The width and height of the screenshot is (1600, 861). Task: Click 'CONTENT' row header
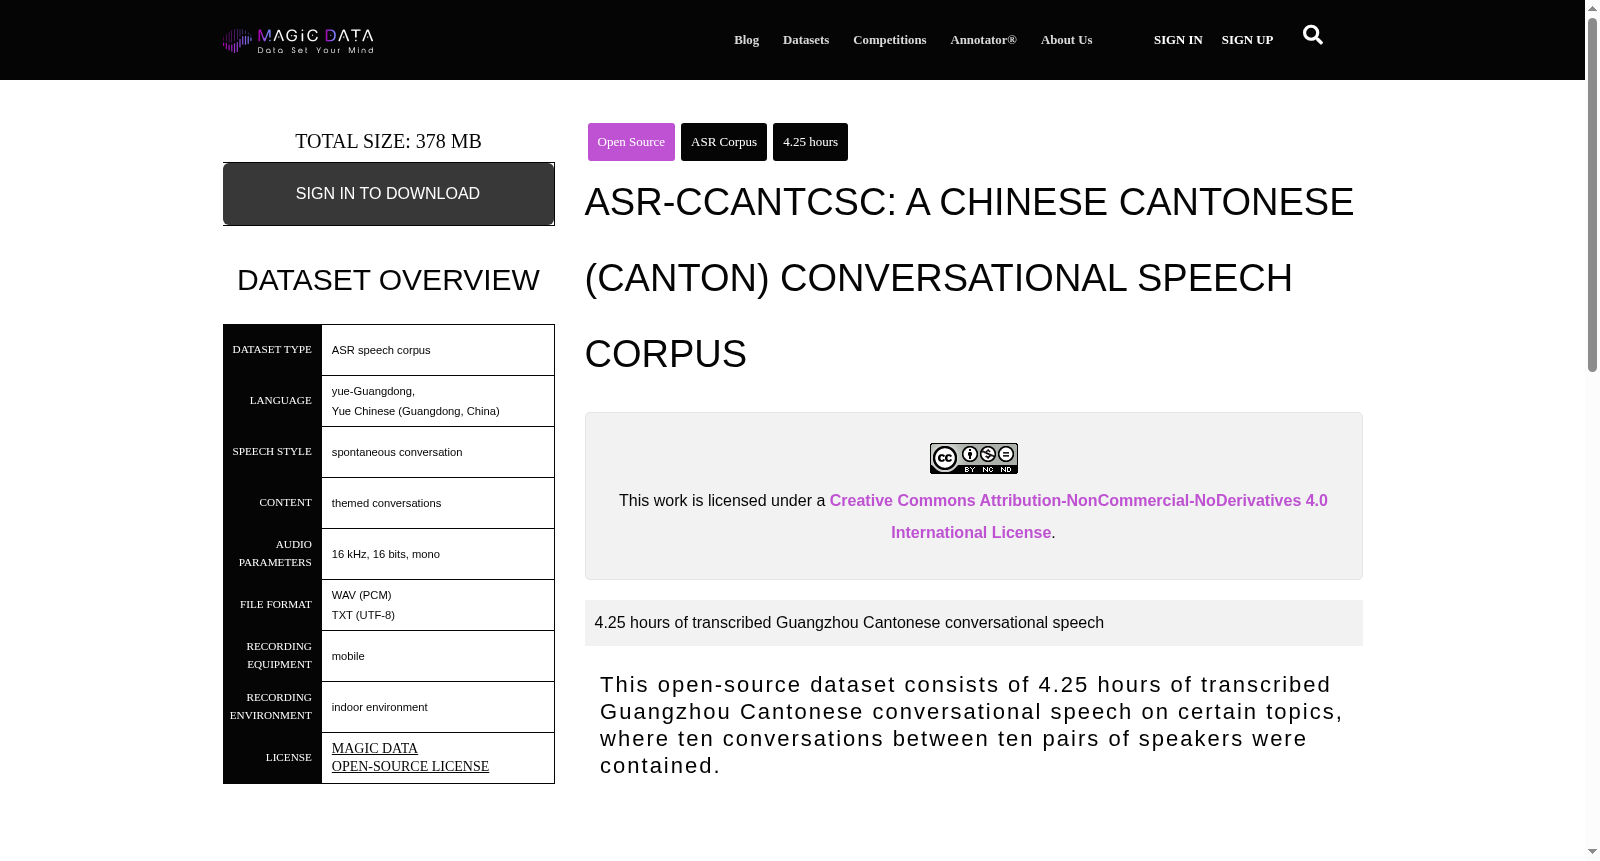tap(272, 502)
